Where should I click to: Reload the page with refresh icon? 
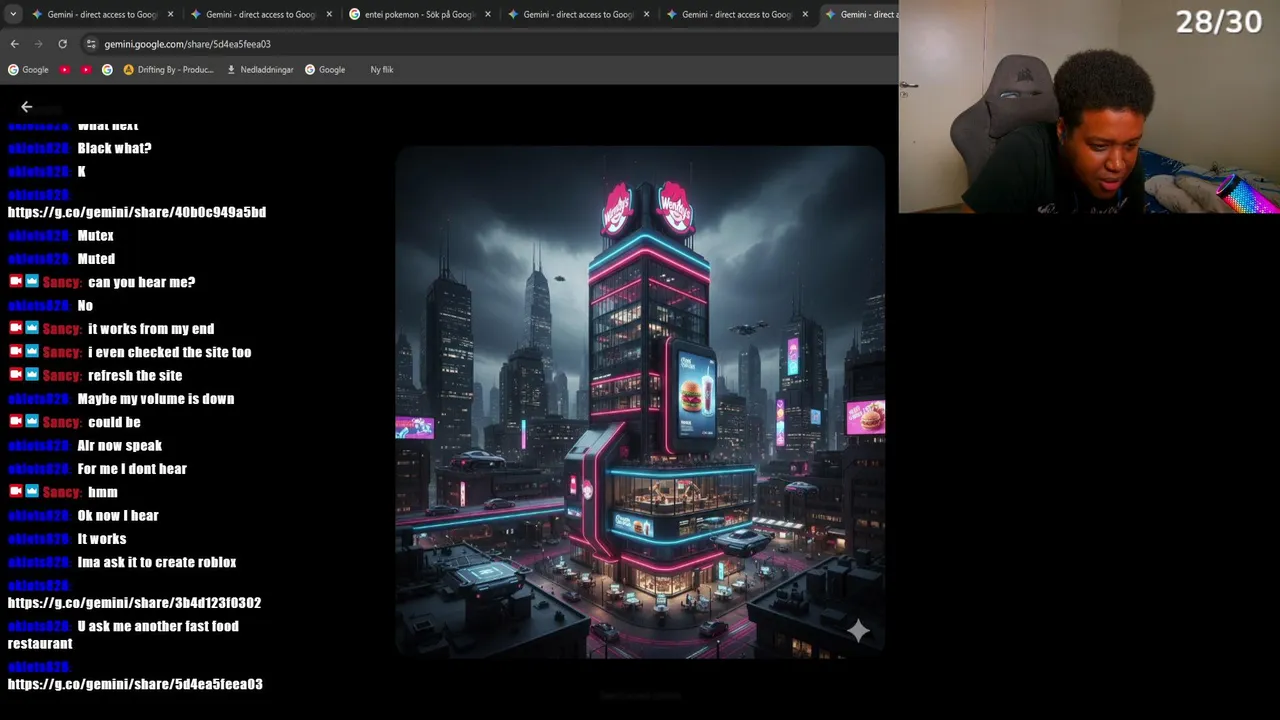62,44
